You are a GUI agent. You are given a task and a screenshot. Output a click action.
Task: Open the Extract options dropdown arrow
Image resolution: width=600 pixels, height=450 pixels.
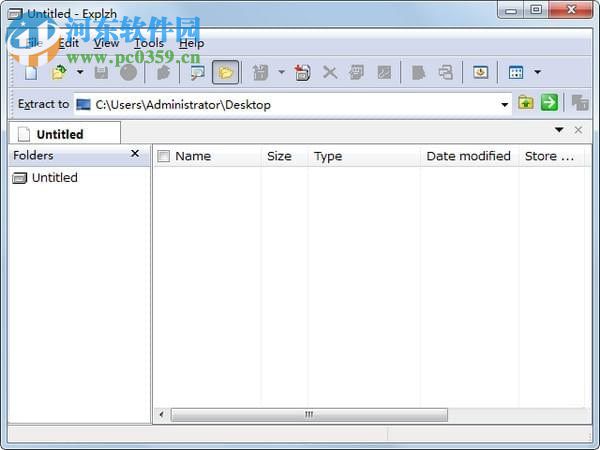pyautogui.click(x=281, y=72)
